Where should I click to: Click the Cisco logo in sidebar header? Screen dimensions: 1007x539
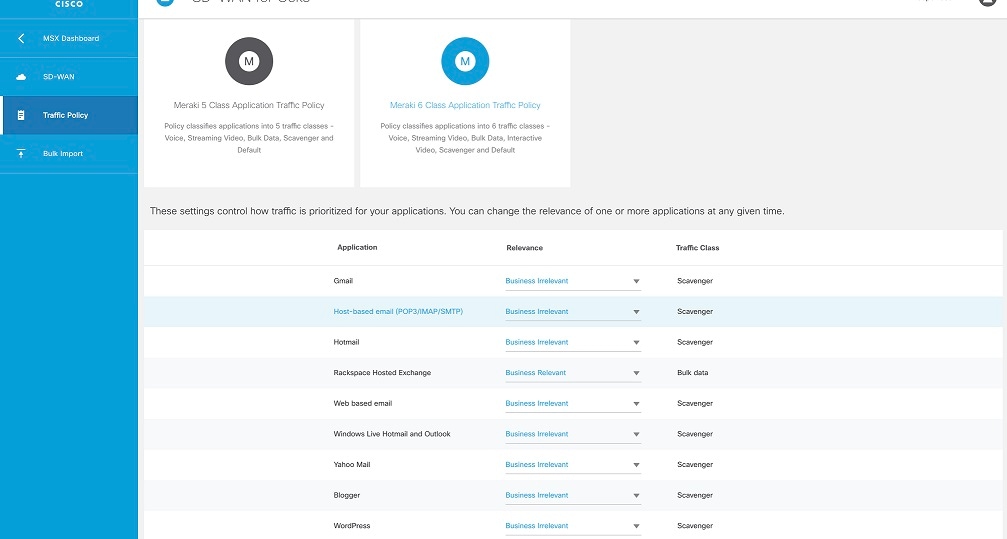point(69,3)
